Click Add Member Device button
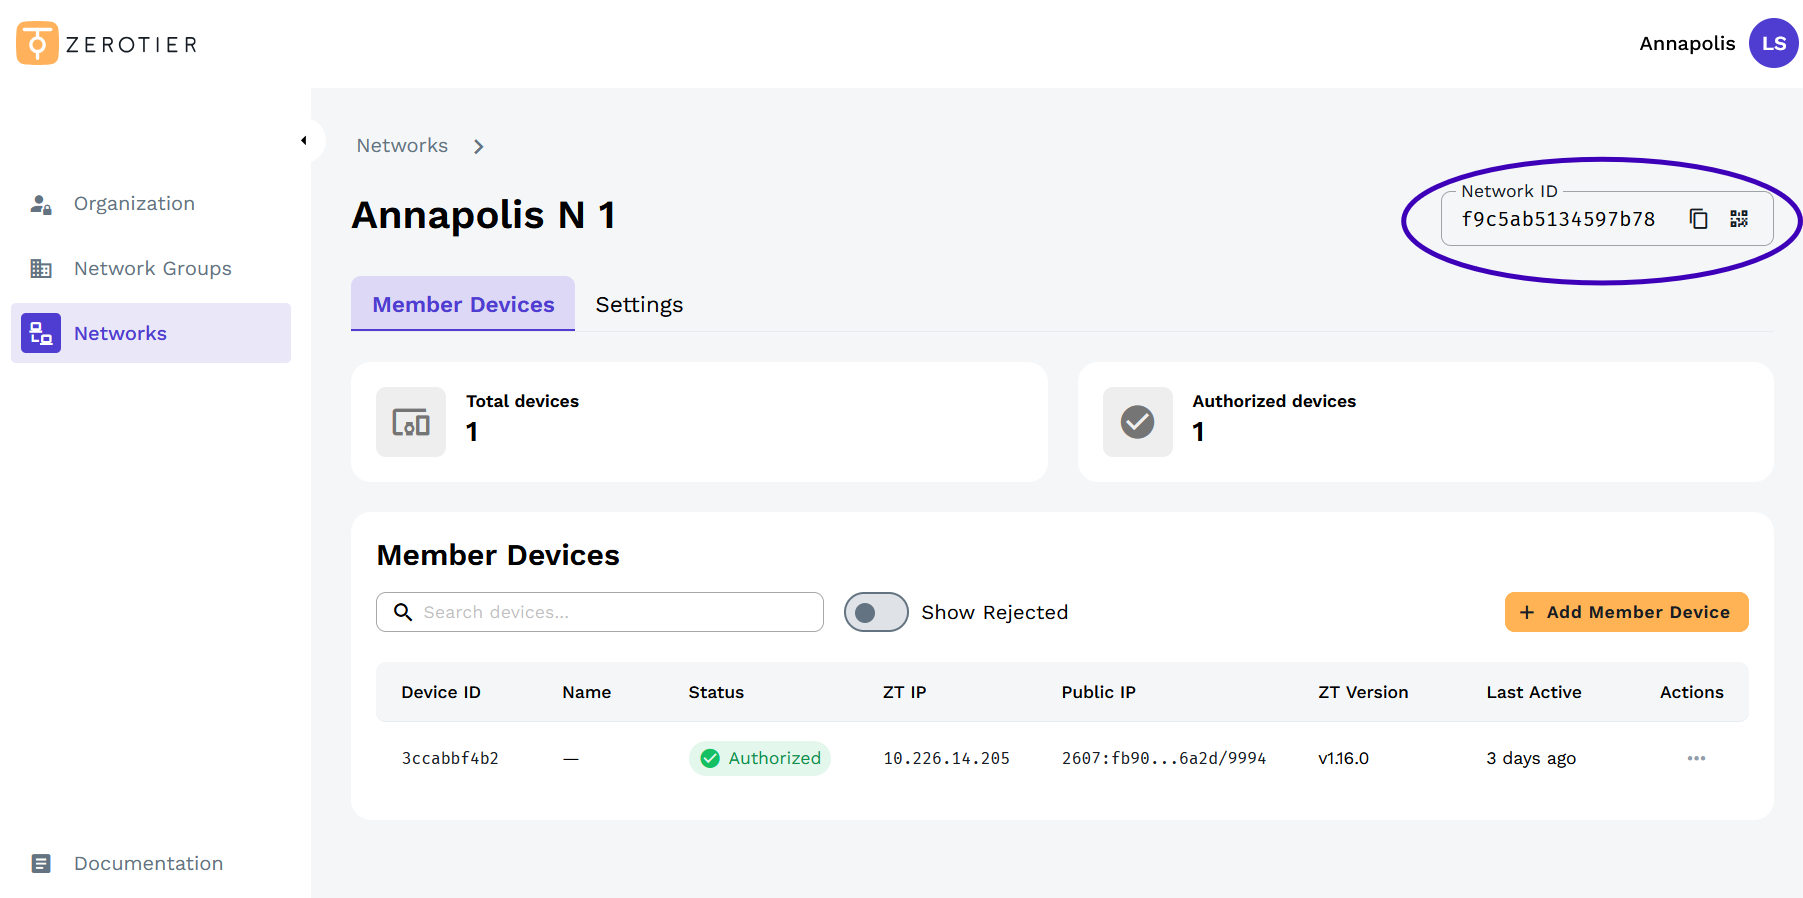Image resolution: width=1803 pixels, height=898 pixels. coord(1626,612)
